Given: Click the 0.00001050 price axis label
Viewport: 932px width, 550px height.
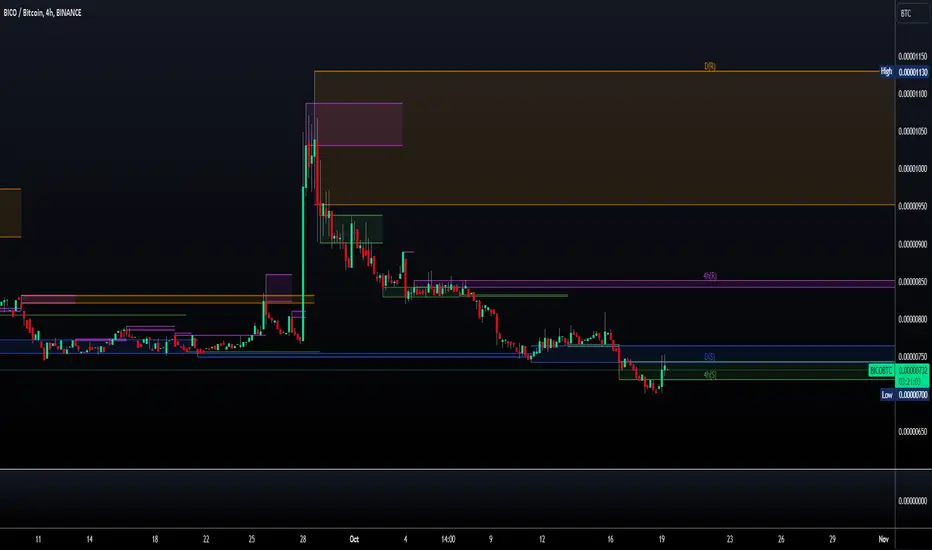Looking at the screenshot, I should pyautogui.click(x=912, y=131).
